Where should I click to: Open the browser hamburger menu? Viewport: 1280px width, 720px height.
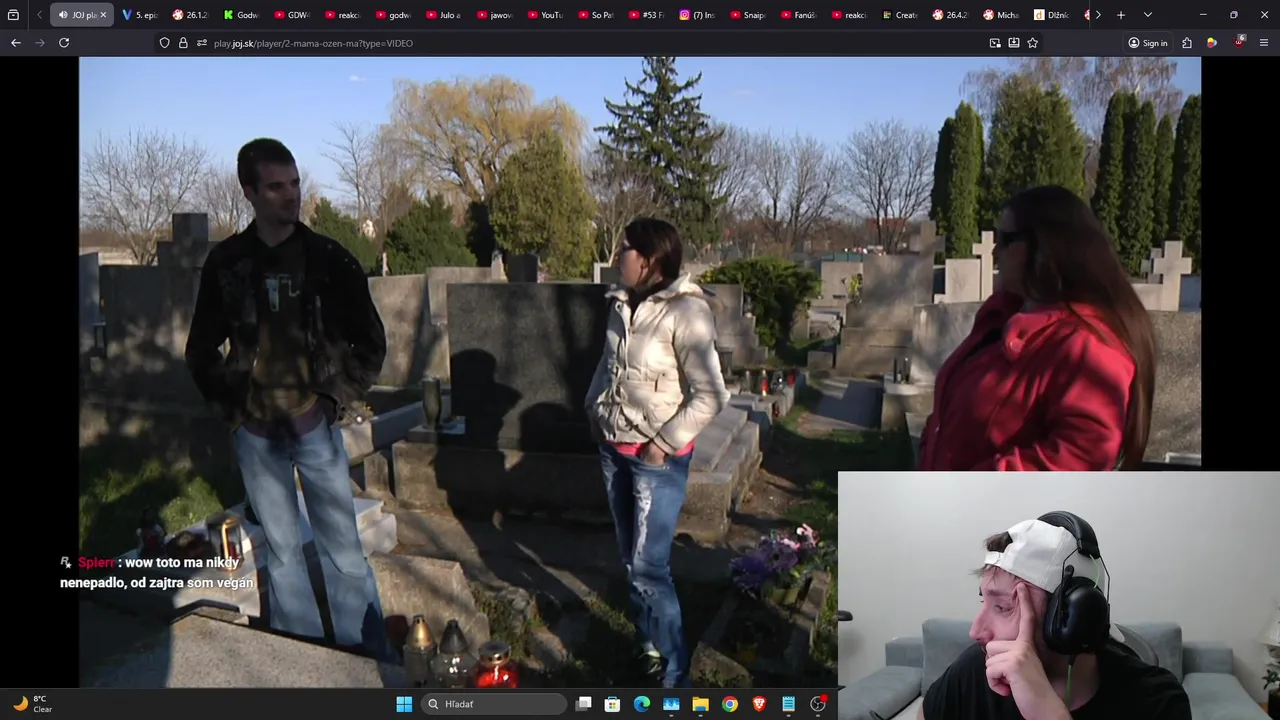tap(1264, 43)
